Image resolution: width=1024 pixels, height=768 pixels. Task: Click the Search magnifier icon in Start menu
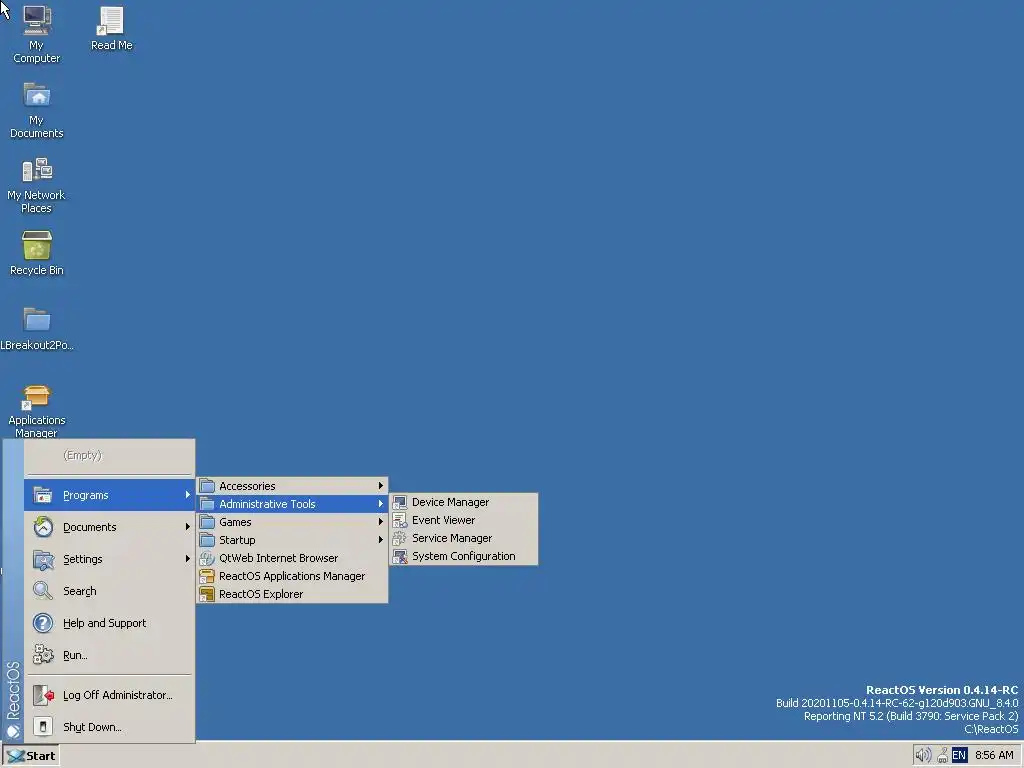pyautogui.click(x=43, y=591)
